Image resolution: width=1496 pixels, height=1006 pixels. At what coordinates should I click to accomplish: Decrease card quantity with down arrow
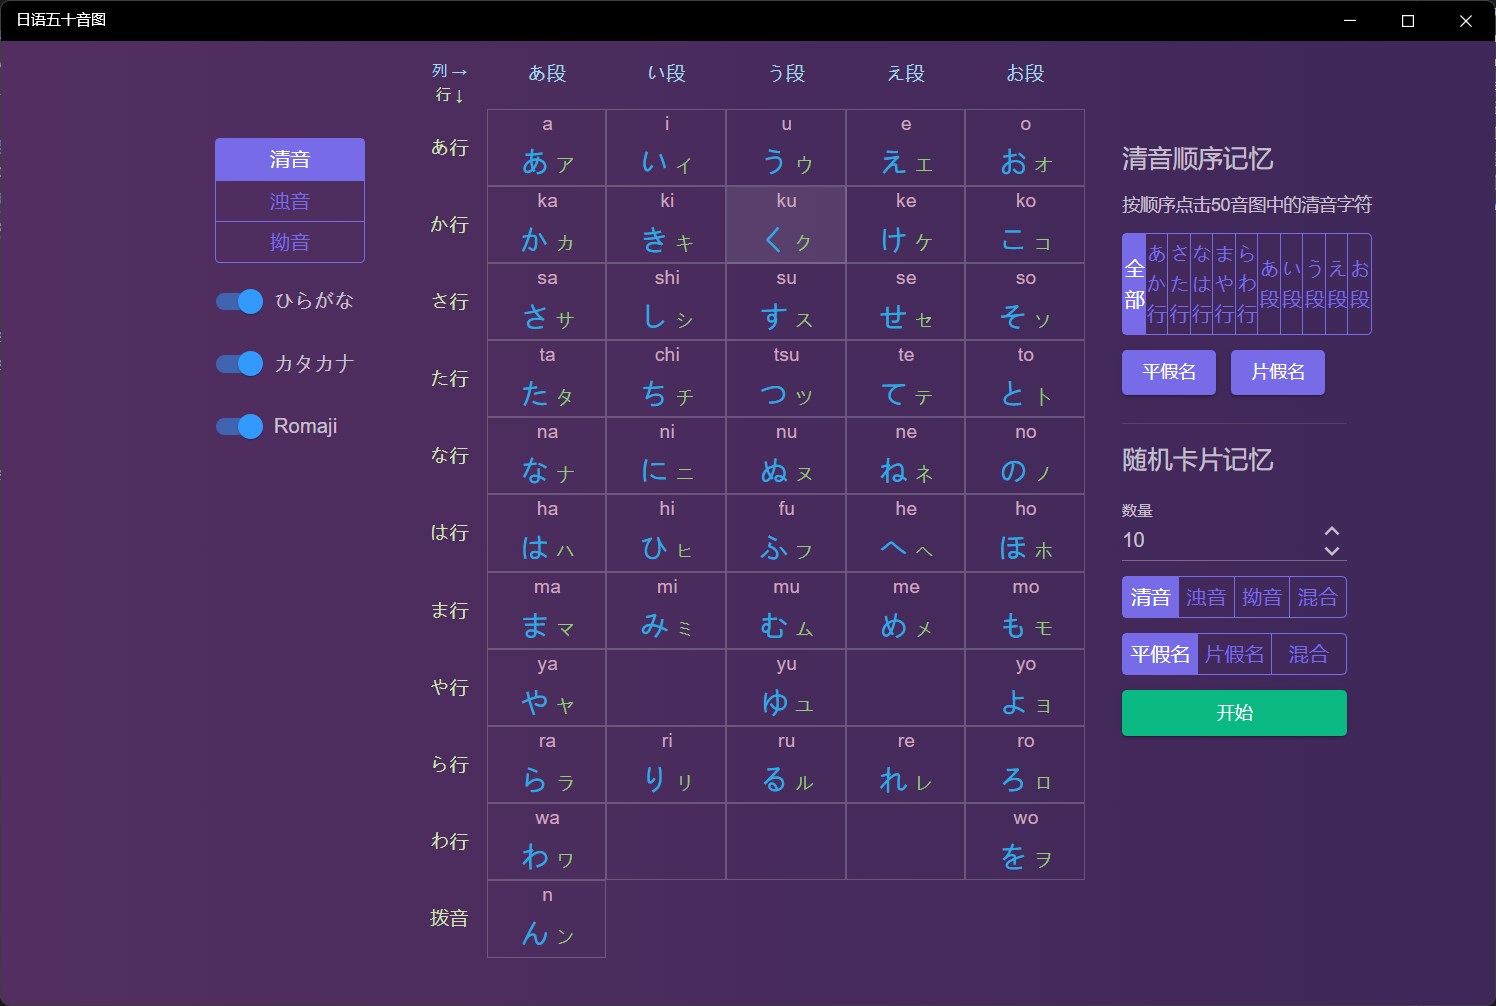click(x=1332, y=550)
